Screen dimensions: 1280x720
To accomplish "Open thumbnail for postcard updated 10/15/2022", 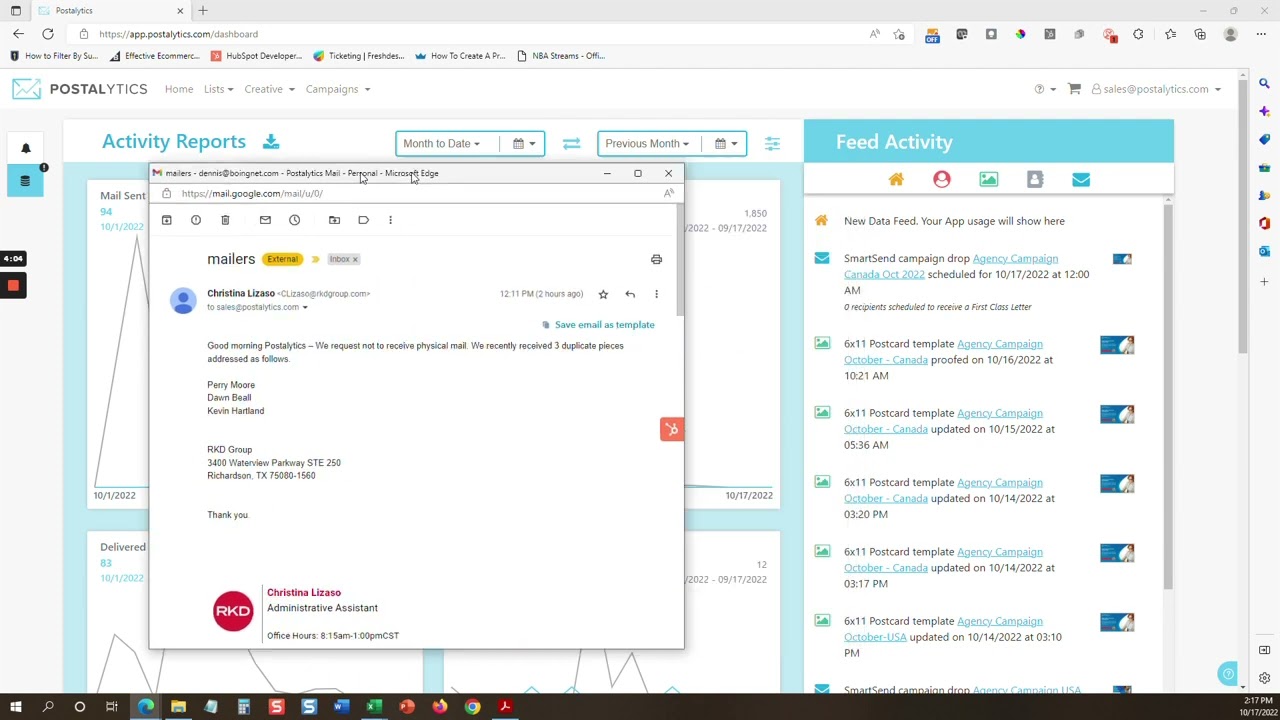I will point(1117,414).
